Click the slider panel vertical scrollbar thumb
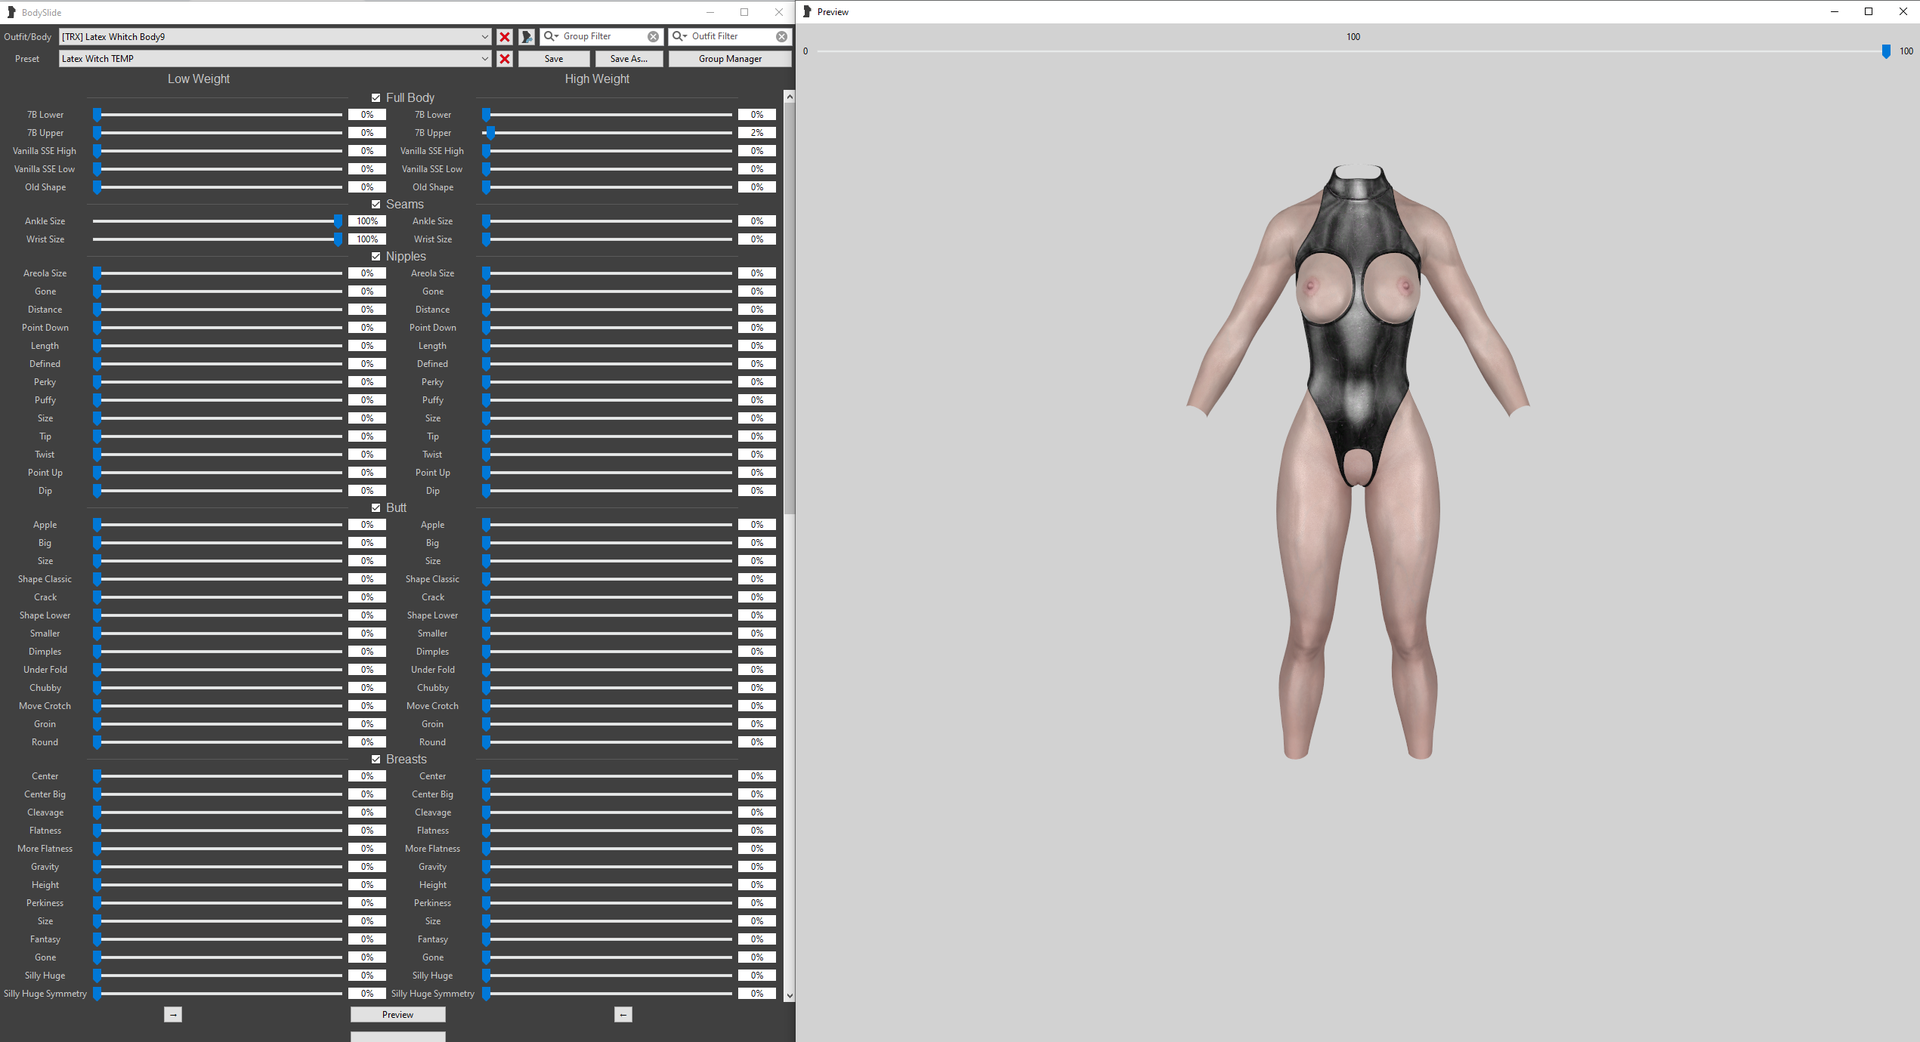The image size is (1920, 1042). point(789,308)
